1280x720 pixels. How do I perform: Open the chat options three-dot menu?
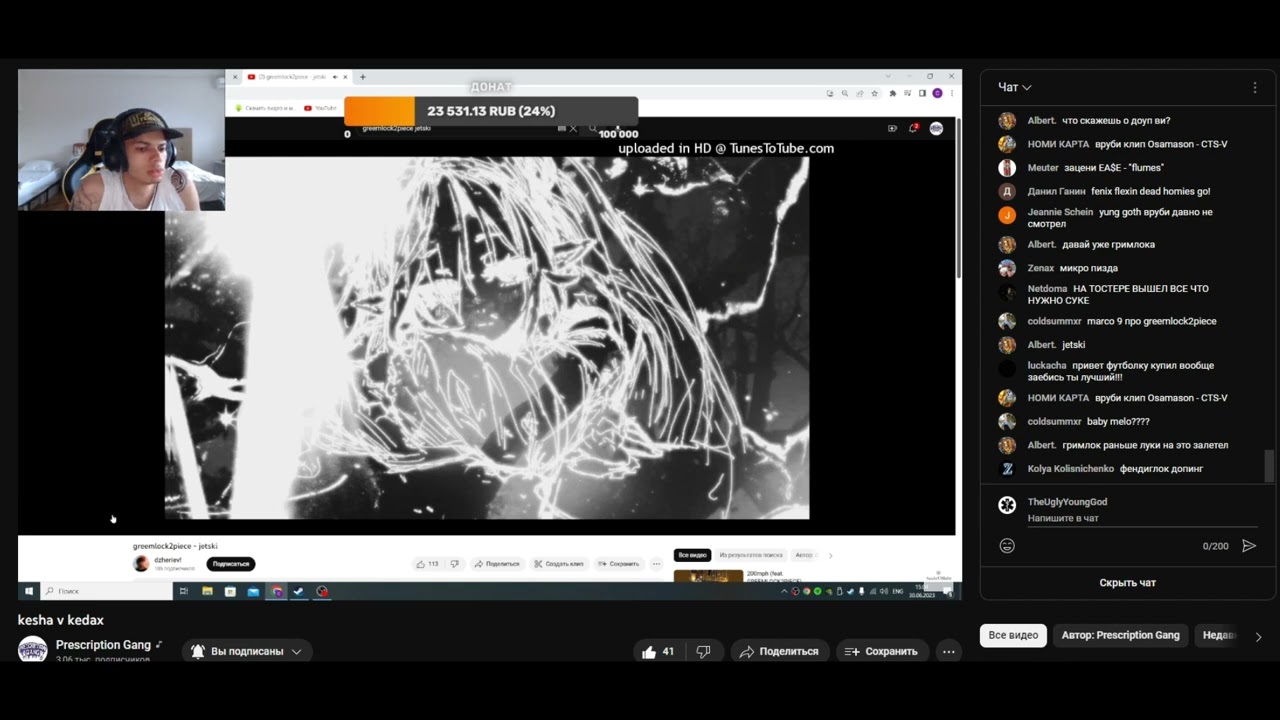(1255, 87)
